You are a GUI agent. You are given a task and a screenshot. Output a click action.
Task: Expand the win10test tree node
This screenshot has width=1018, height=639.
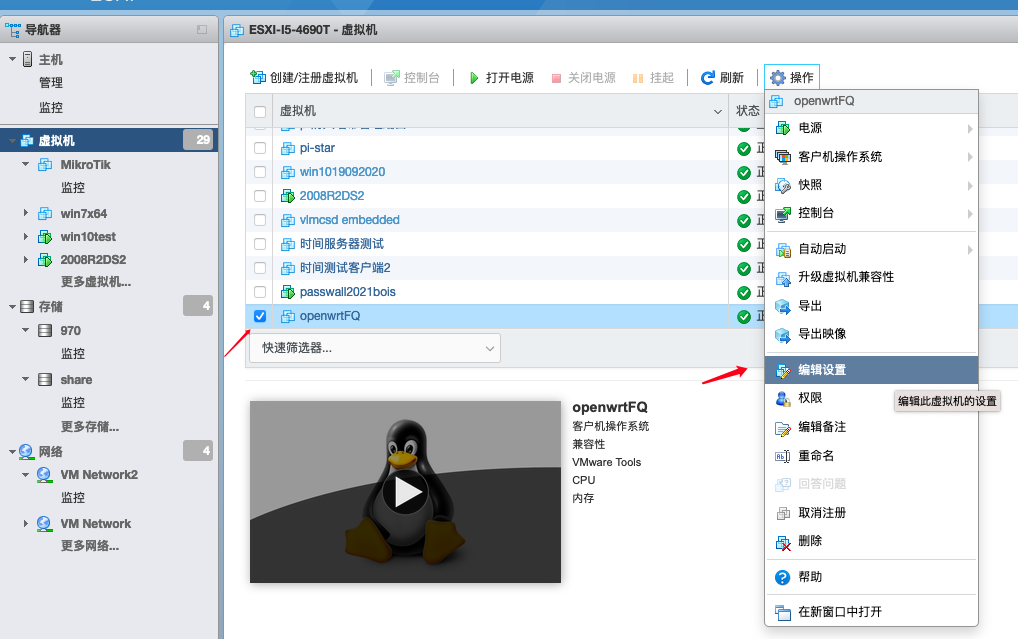26,236
